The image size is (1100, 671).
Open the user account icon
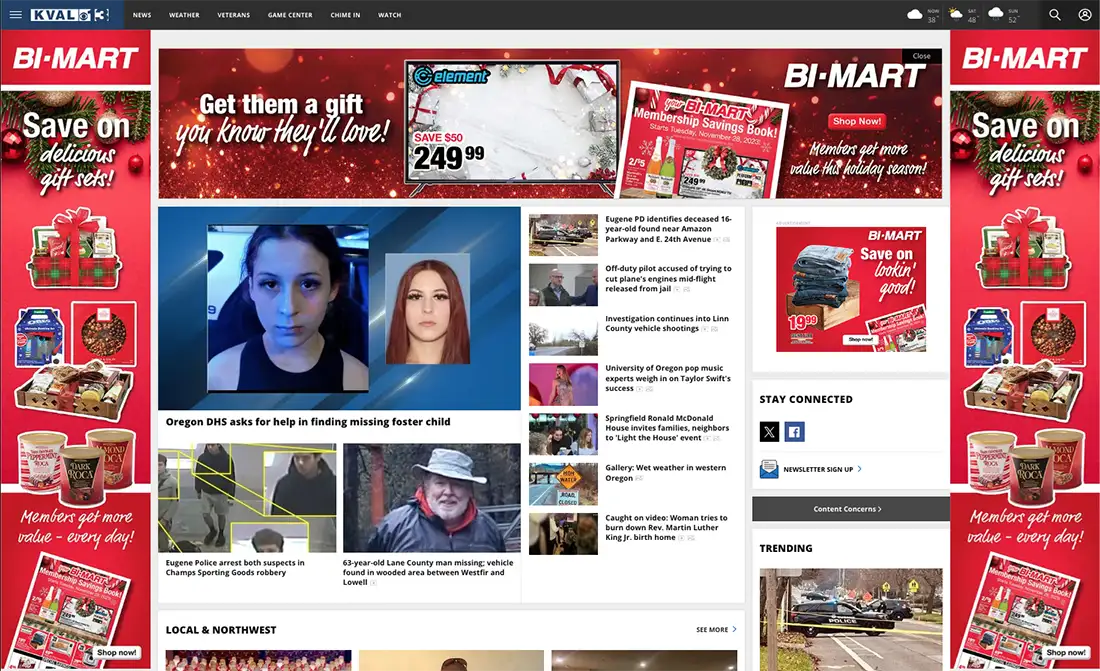(x=1084, y=15)
